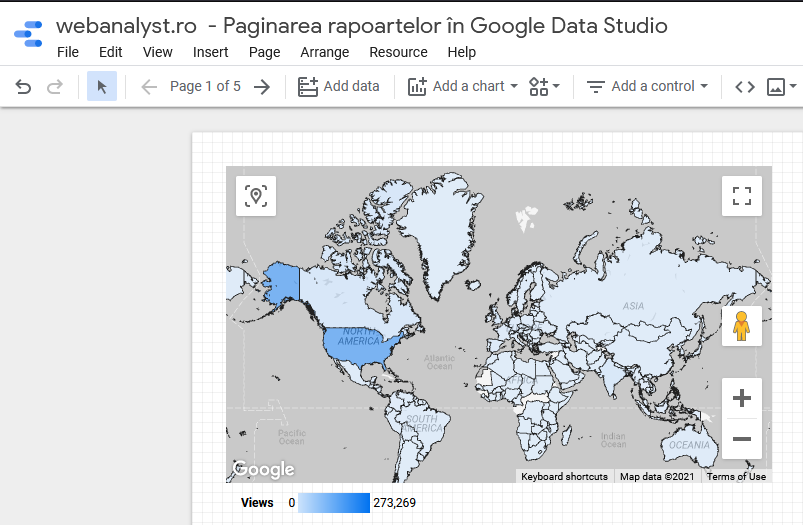The height and width of the screenshot is (525, 803).
Task: Click the map select-area location icon
Action: 256,196
